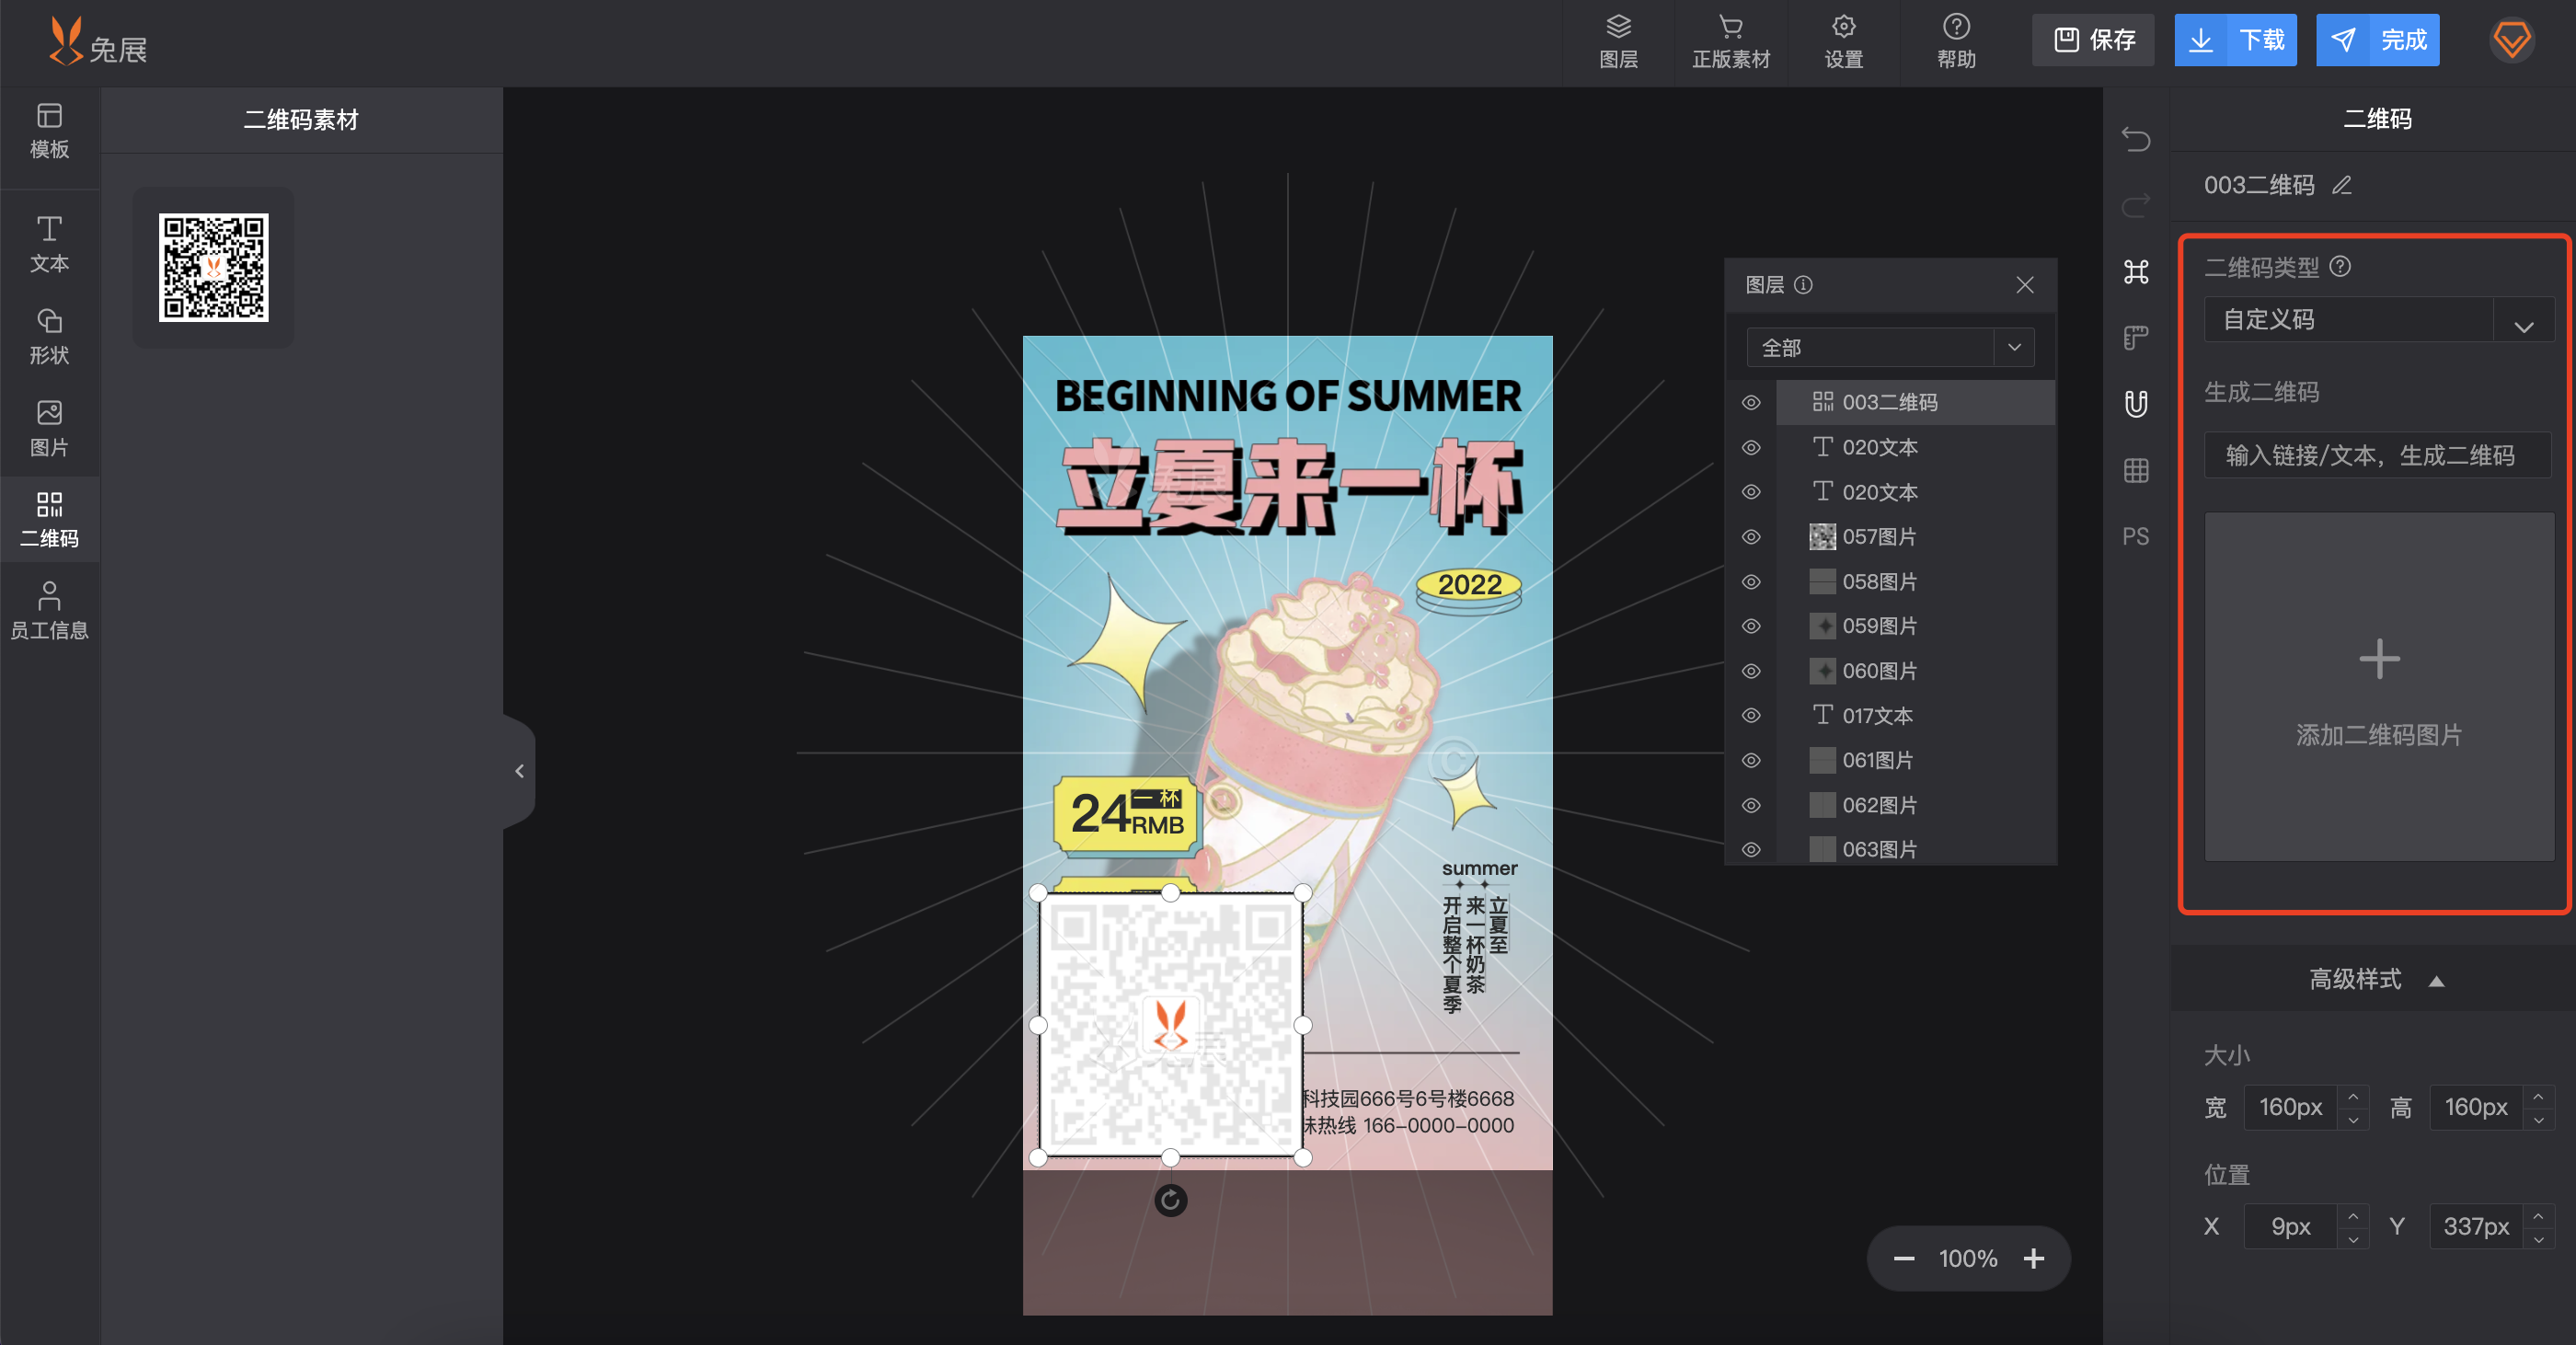Viewport: 2576px width, 1345px height.
Task: Toggle the magnet snapping icon
Action: 2136,404
